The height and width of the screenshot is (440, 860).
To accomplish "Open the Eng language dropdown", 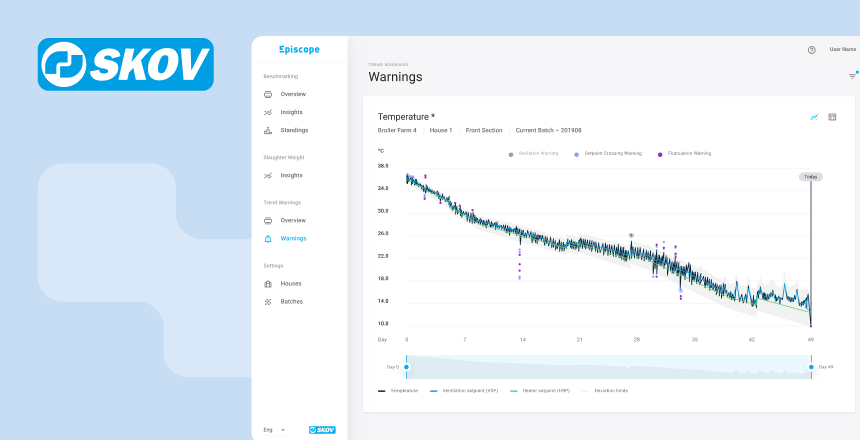I will [x=274, y=430].
